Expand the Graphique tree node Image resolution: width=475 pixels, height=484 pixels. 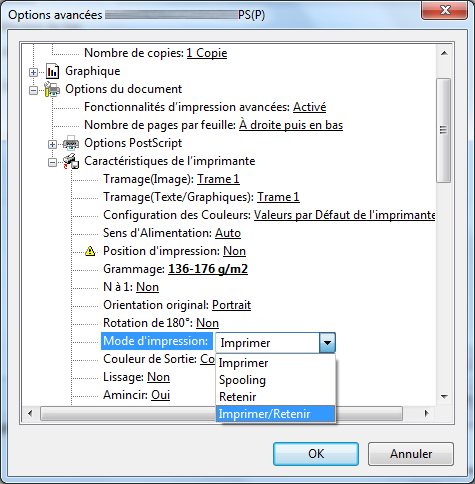(33, 72)
